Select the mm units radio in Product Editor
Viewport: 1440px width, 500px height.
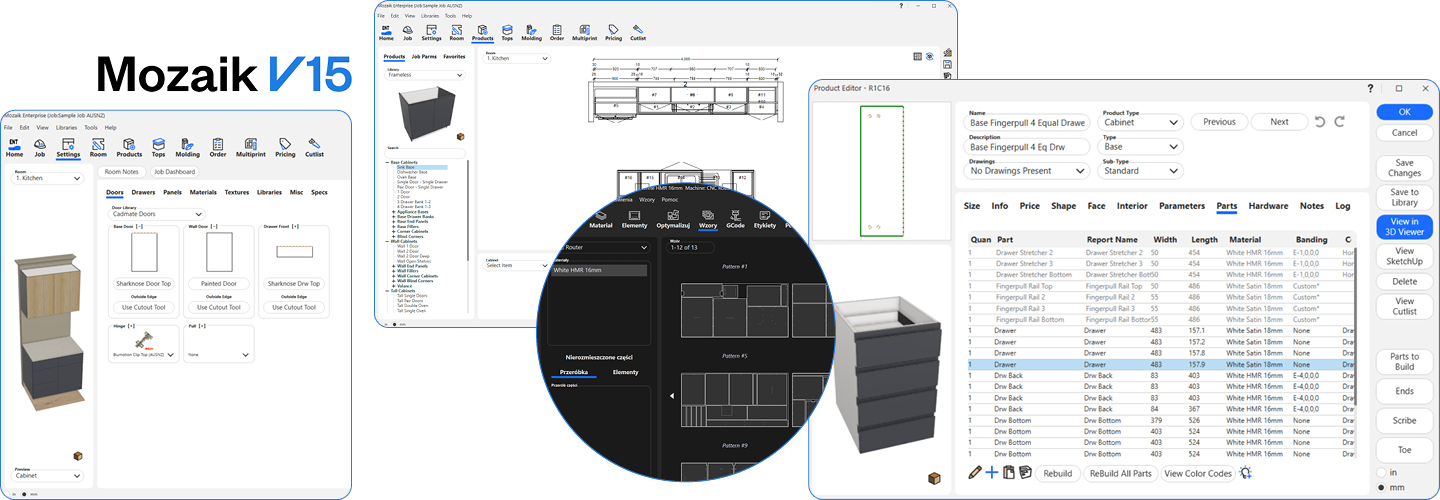click(1382, 487)
